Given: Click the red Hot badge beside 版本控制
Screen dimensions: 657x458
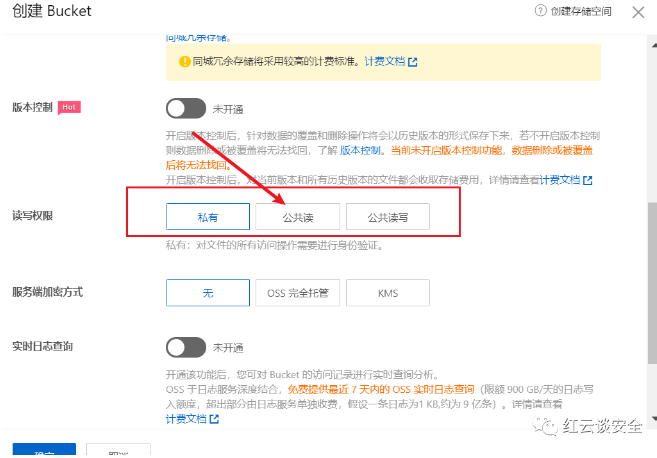Looking at the screenshot, I should pyautogui.click(x=69, y=107).
